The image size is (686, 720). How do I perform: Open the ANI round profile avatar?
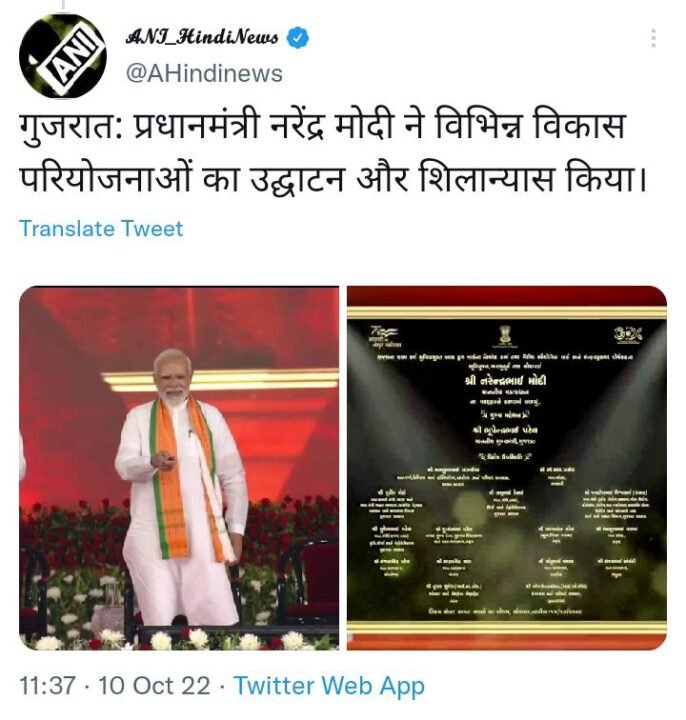[62, 56]
